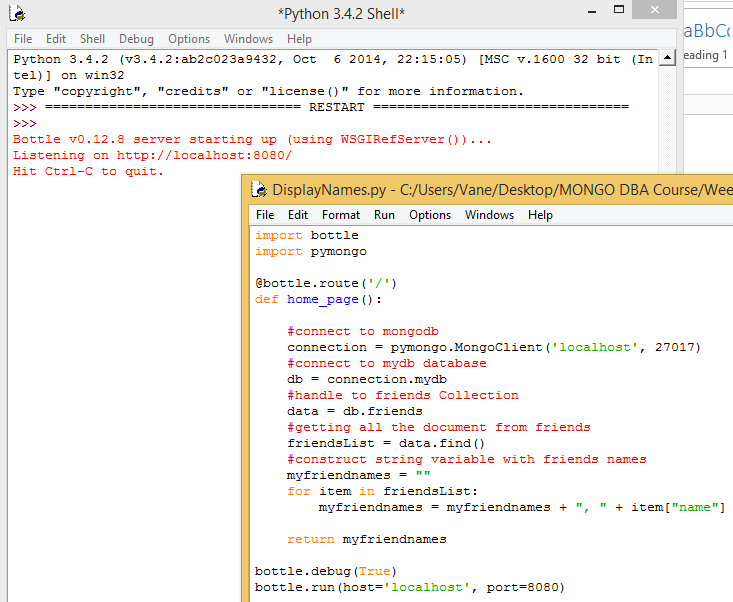
Task: Open File menu in Python Shell
Action: (23, 39)
